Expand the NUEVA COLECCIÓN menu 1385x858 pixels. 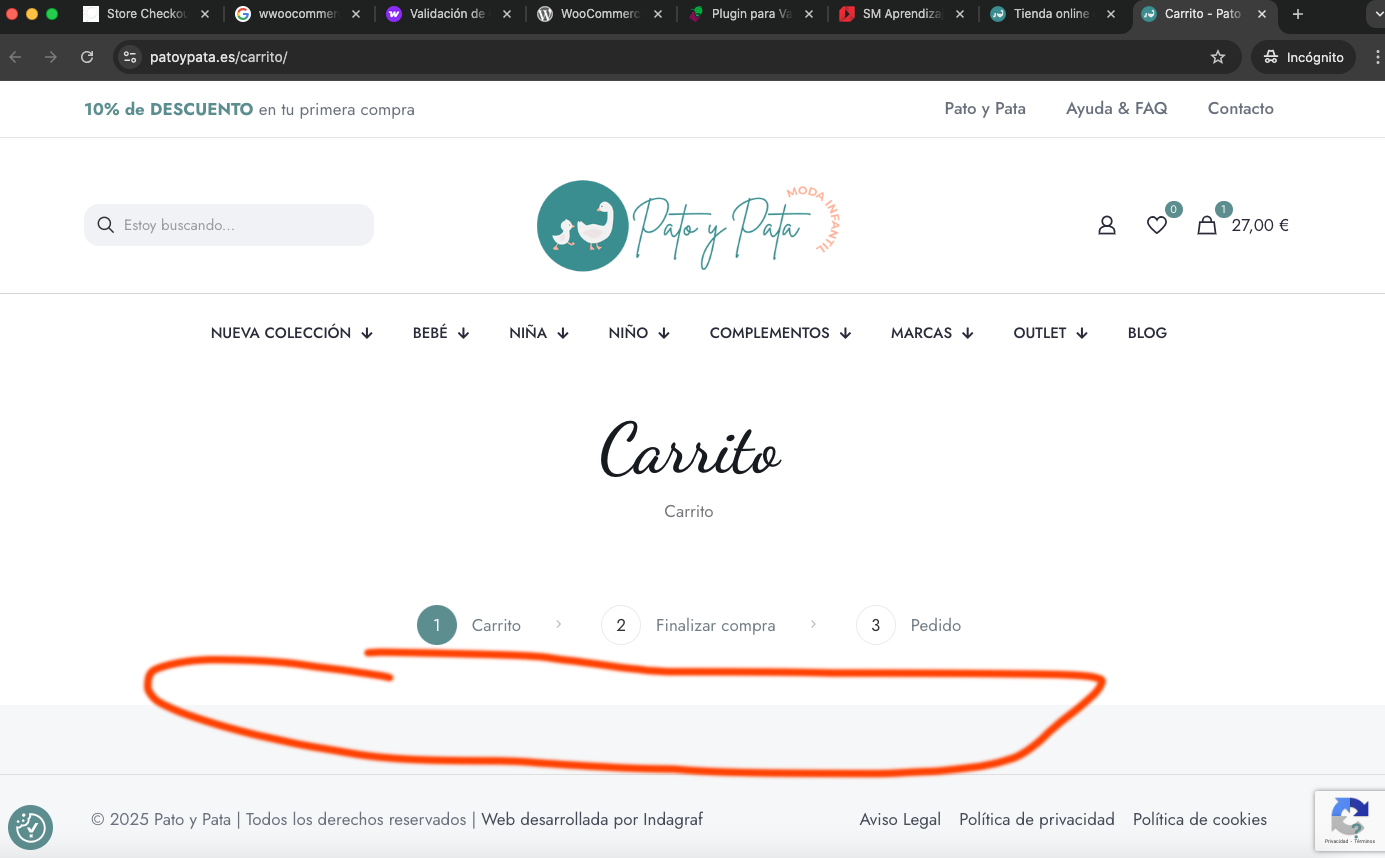pyautogui.click(x=291, y=333)
